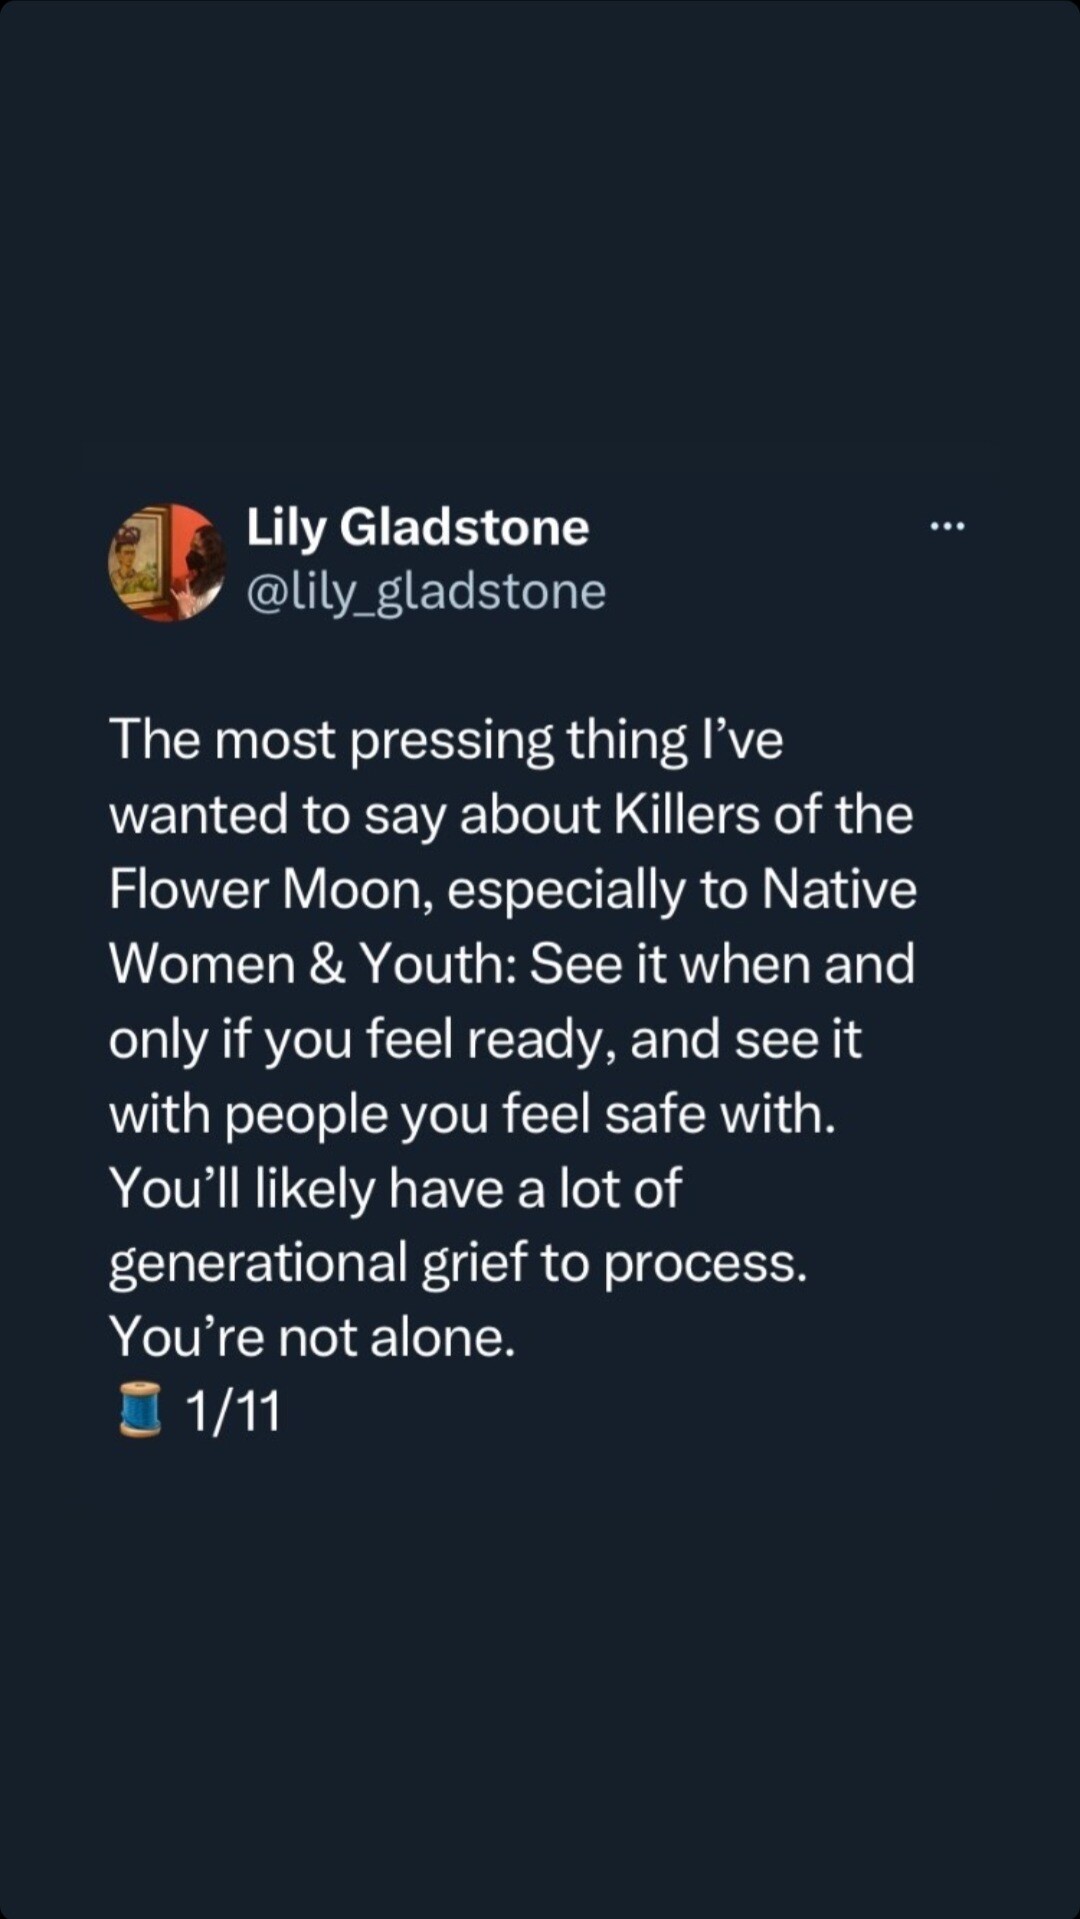Click the word "Native" in the tweet

[x=839, y=890]
